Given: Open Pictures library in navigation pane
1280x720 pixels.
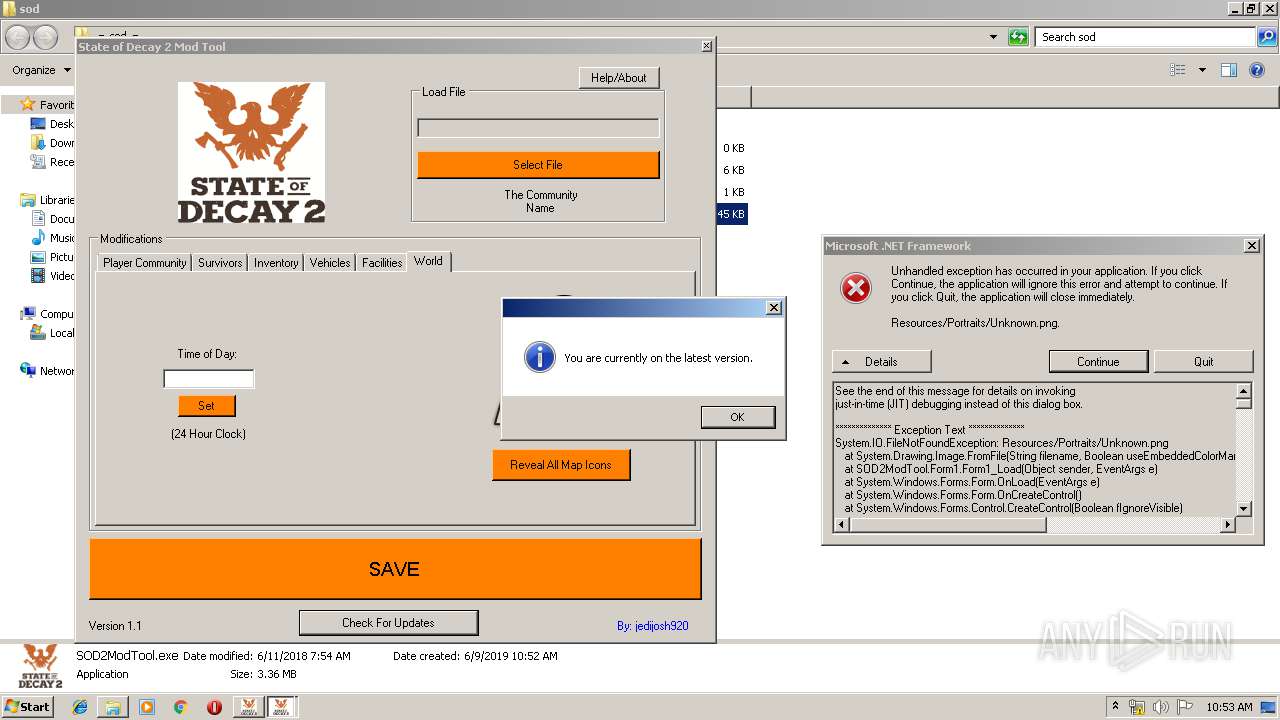Looking at the screenshot, I should 51,257.
